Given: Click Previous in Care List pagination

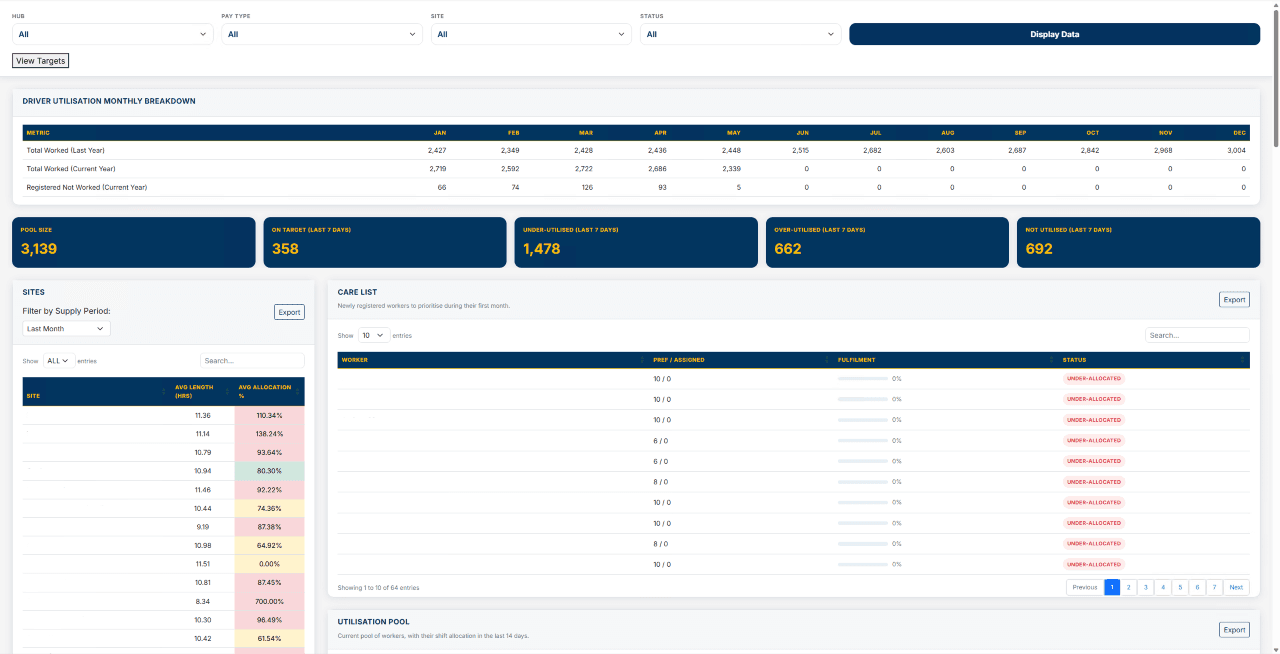Looking at the screenshot, I should [1085, 587].
